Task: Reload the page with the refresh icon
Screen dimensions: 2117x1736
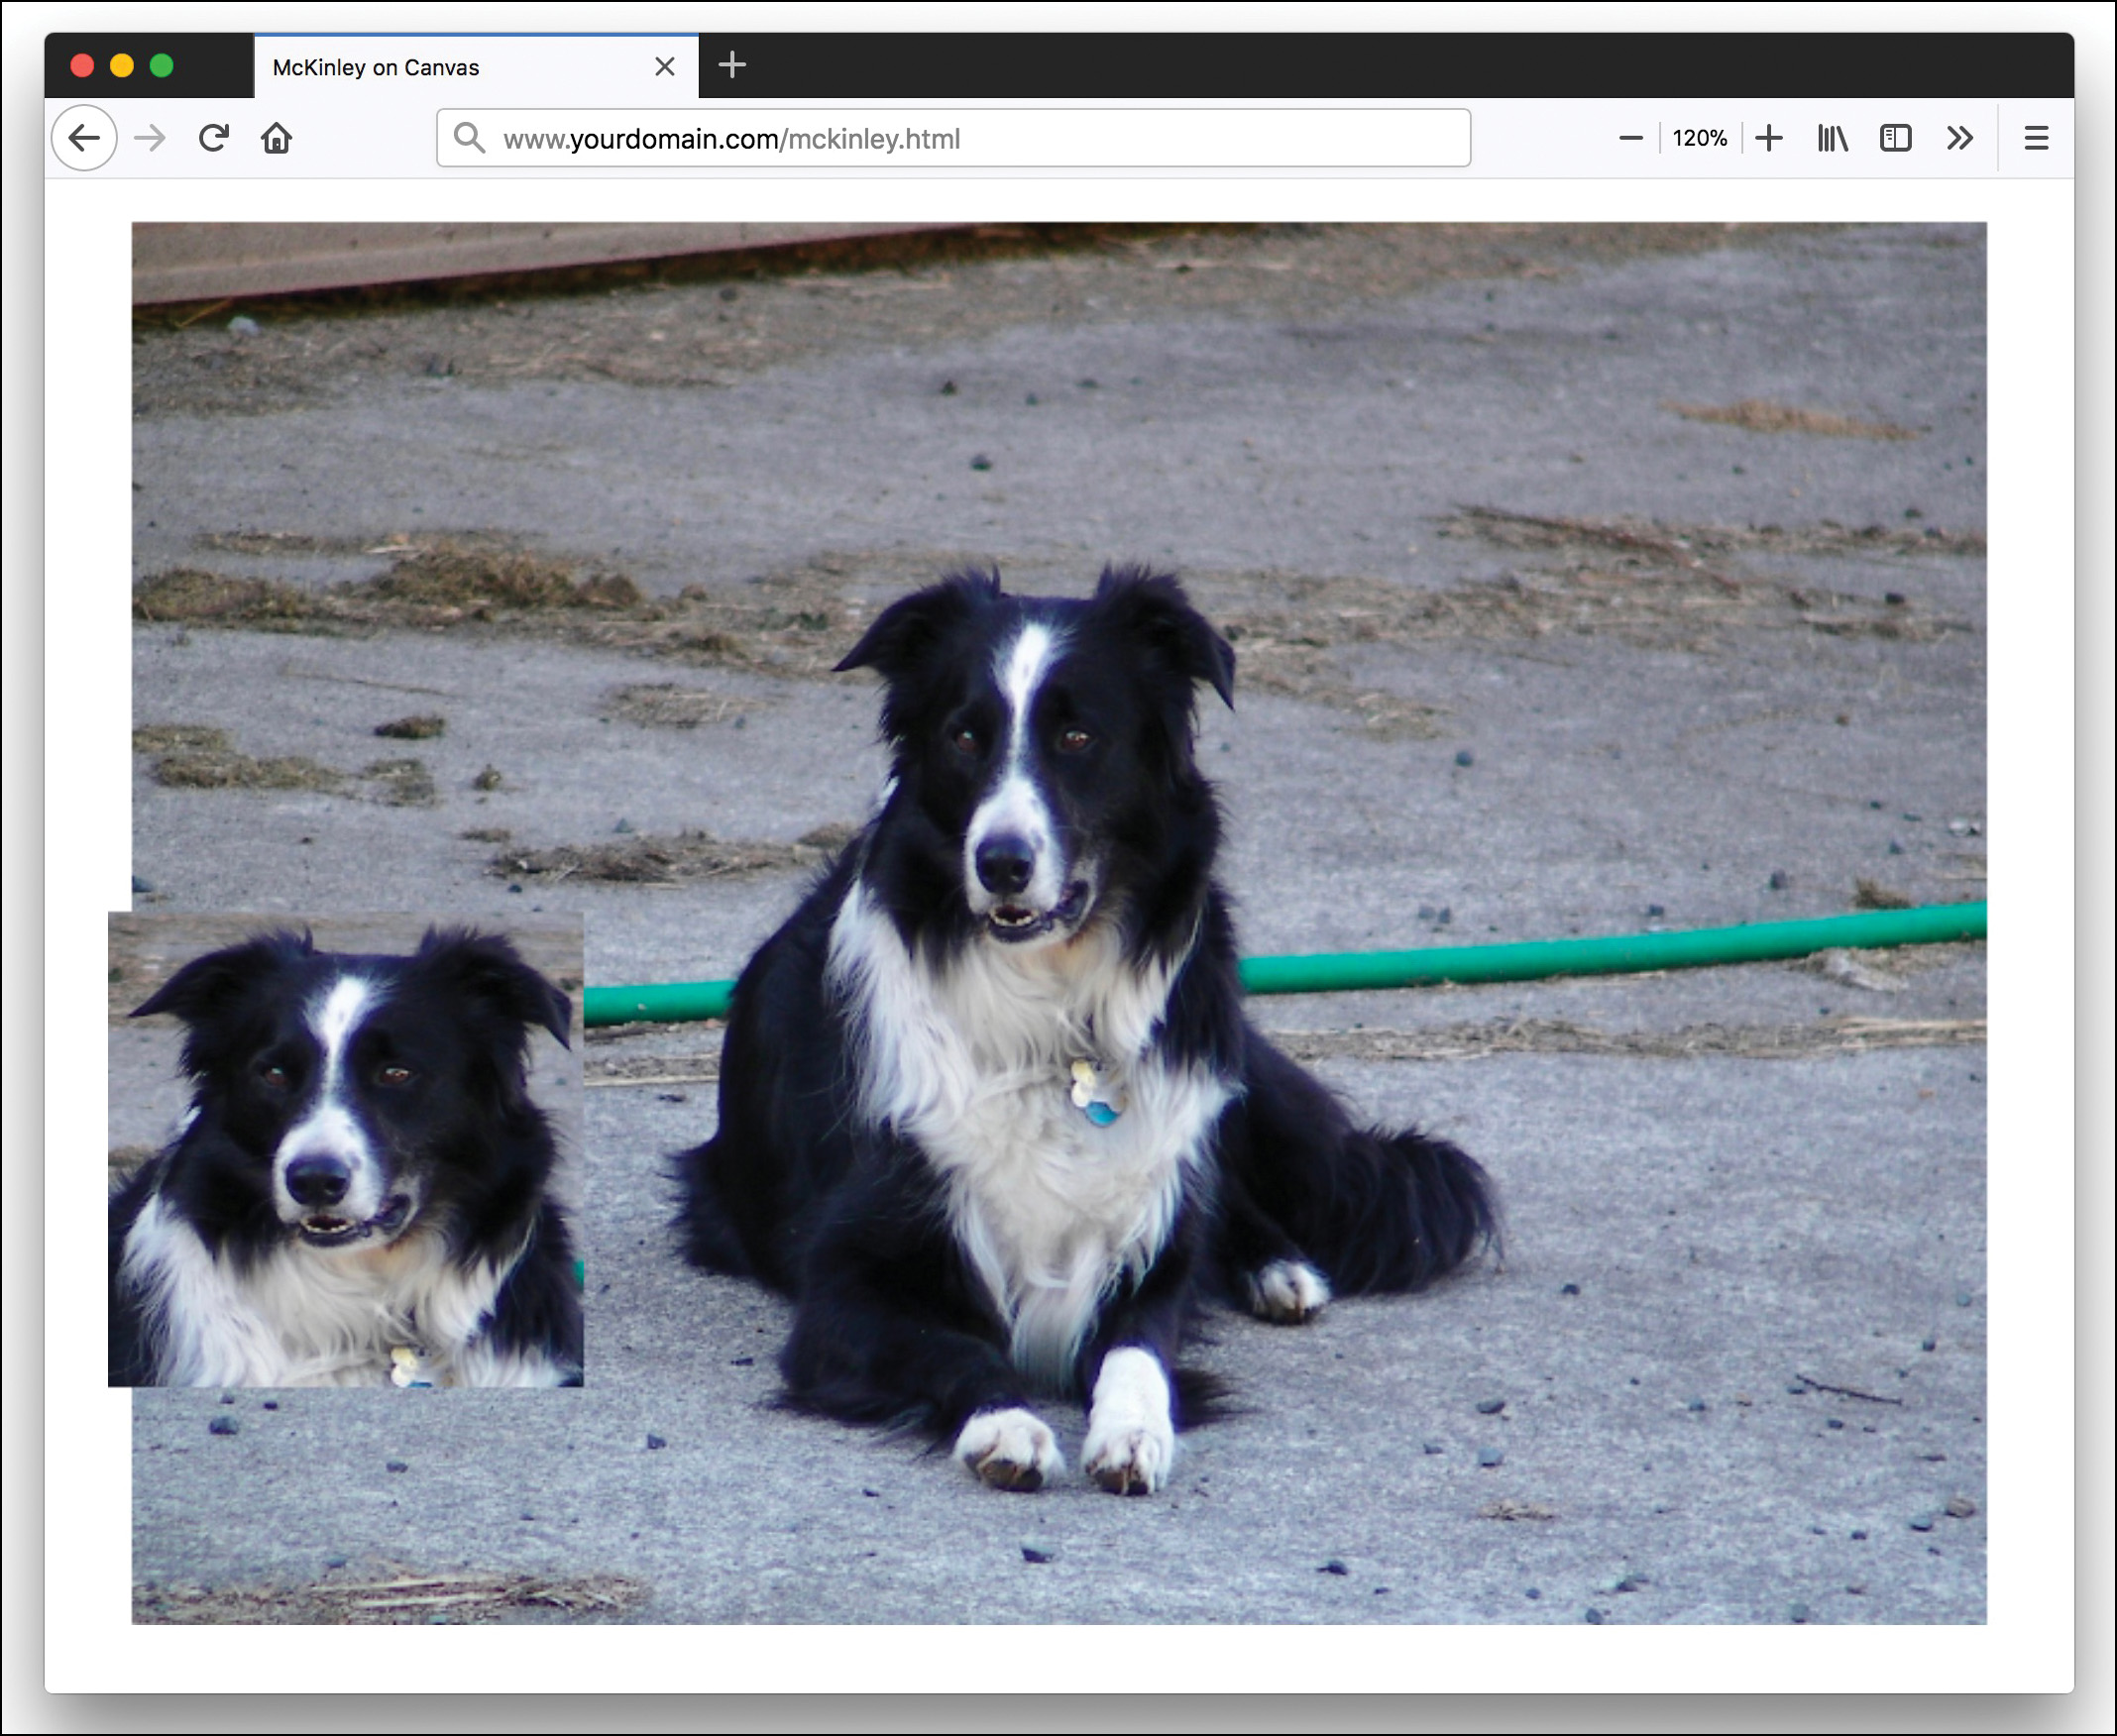Action: click(x=213, y=138)
